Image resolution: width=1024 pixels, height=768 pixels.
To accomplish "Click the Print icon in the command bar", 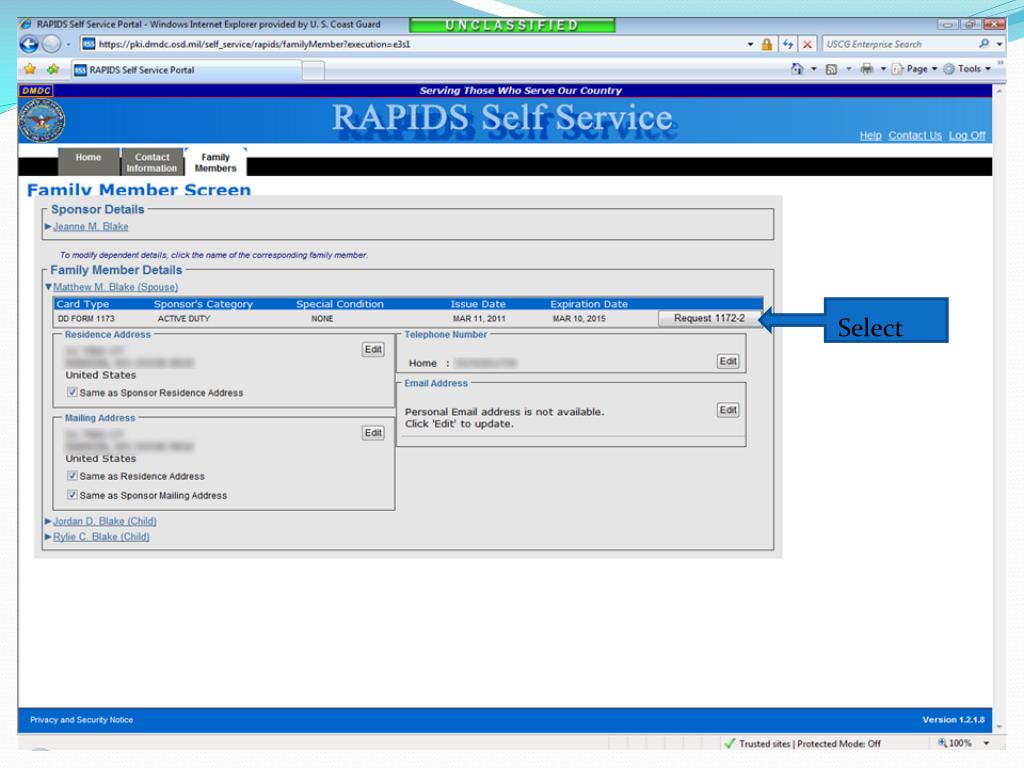I will (867, 69).
